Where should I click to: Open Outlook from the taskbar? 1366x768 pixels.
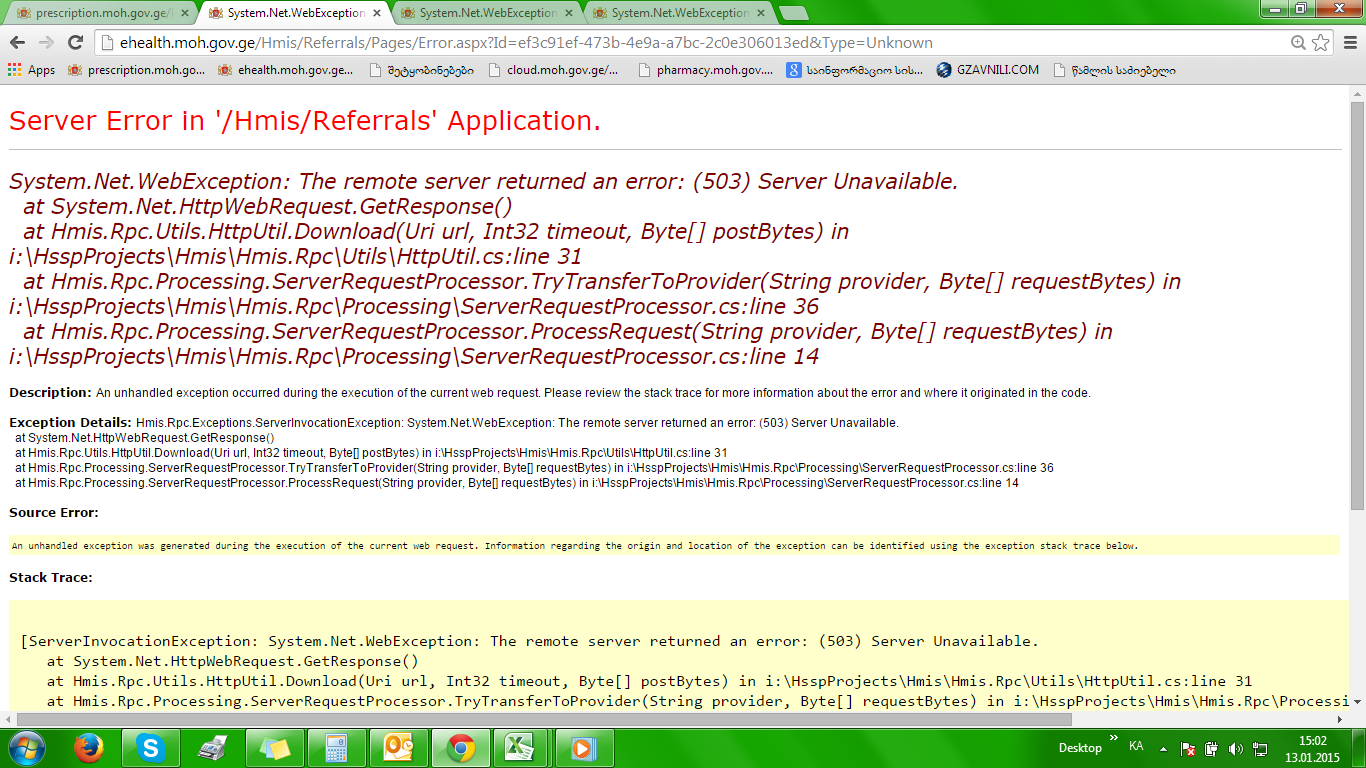(x=398, y=748)
